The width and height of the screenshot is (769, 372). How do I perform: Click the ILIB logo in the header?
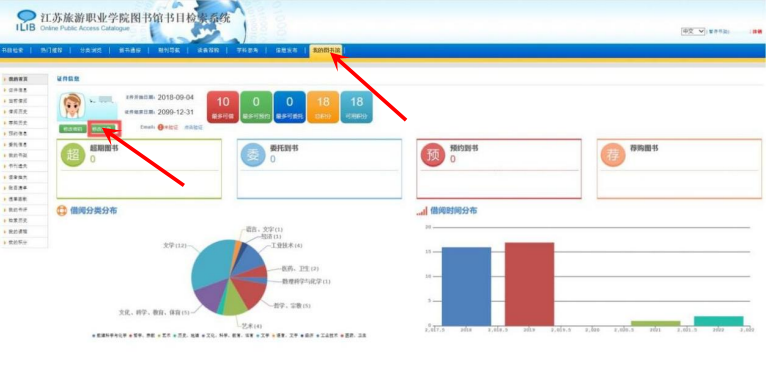tap(26, 21)
